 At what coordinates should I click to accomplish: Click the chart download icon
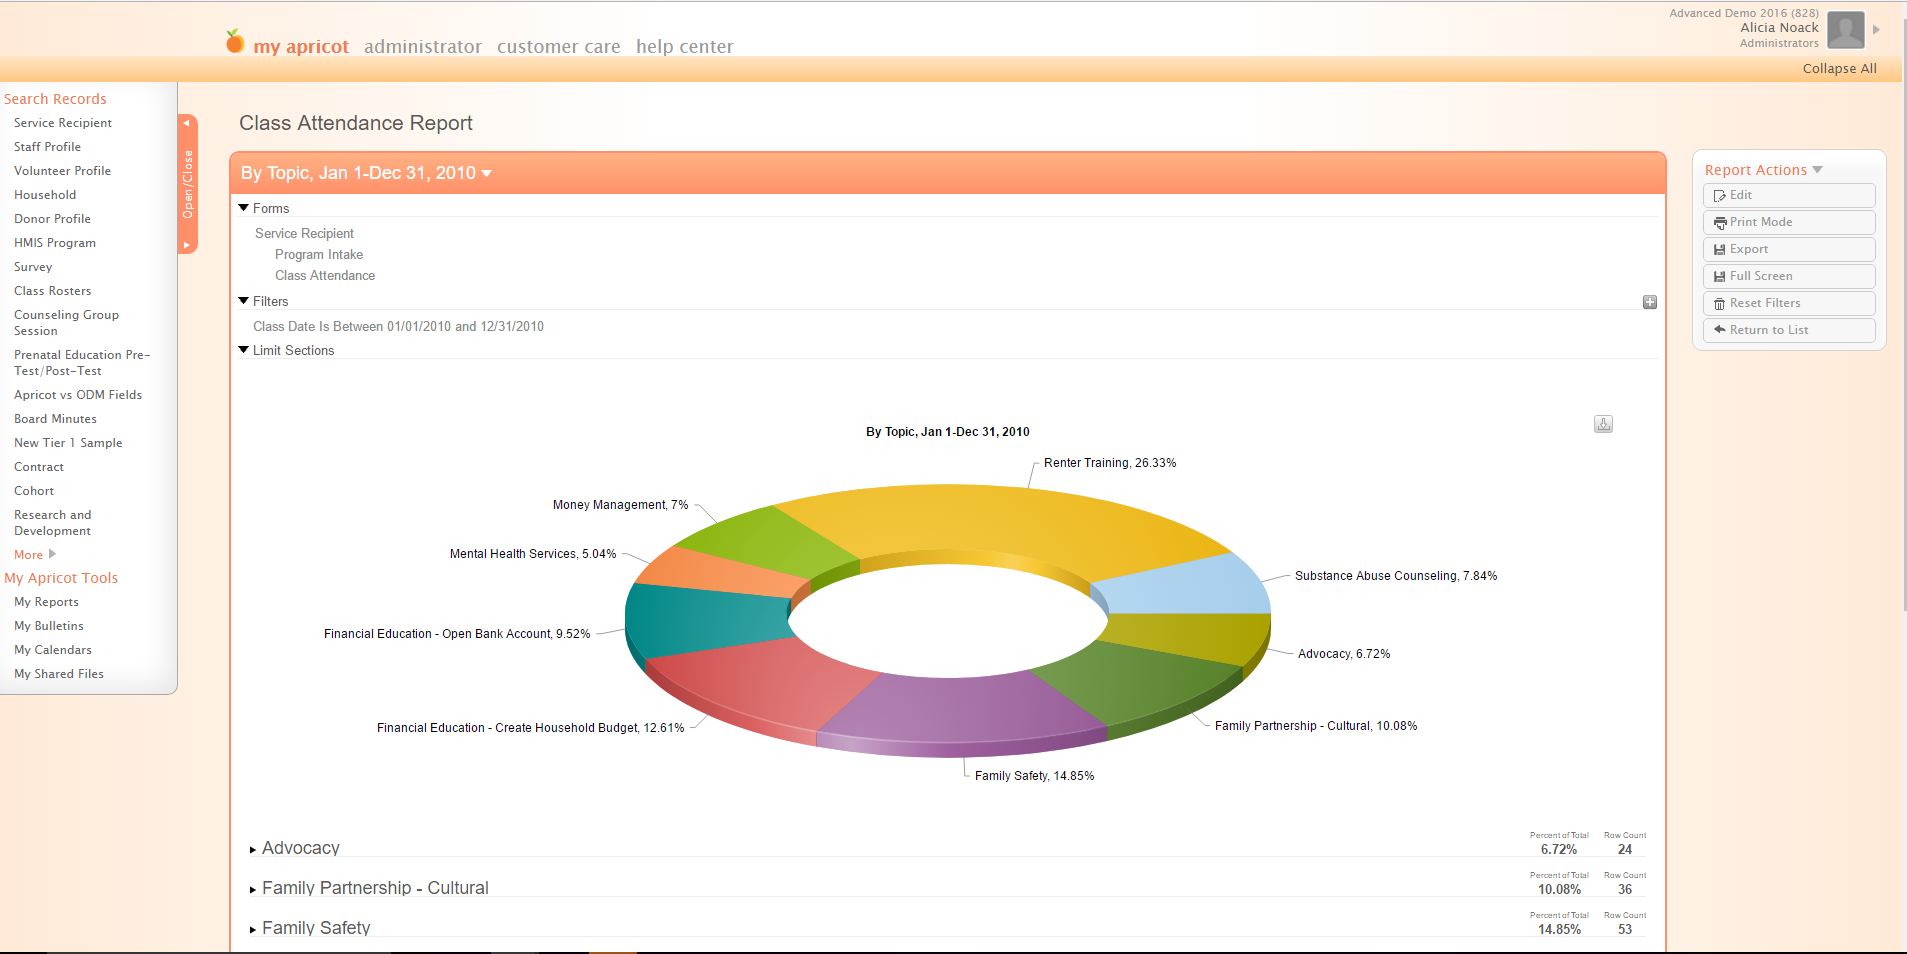(x=1603, y=424)
